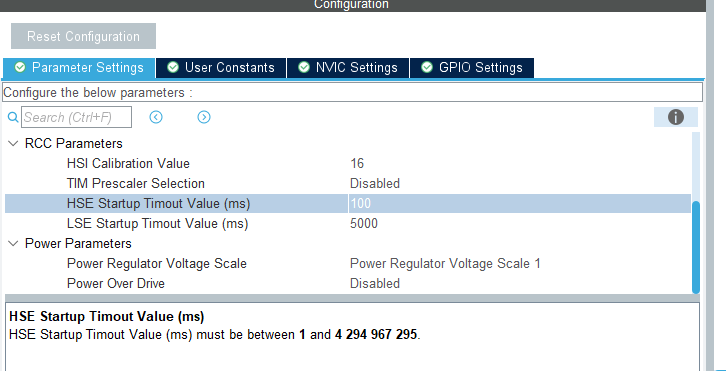Click the Reset Configuration button
This screenshot has height=371, width=726.
(83, 36)
